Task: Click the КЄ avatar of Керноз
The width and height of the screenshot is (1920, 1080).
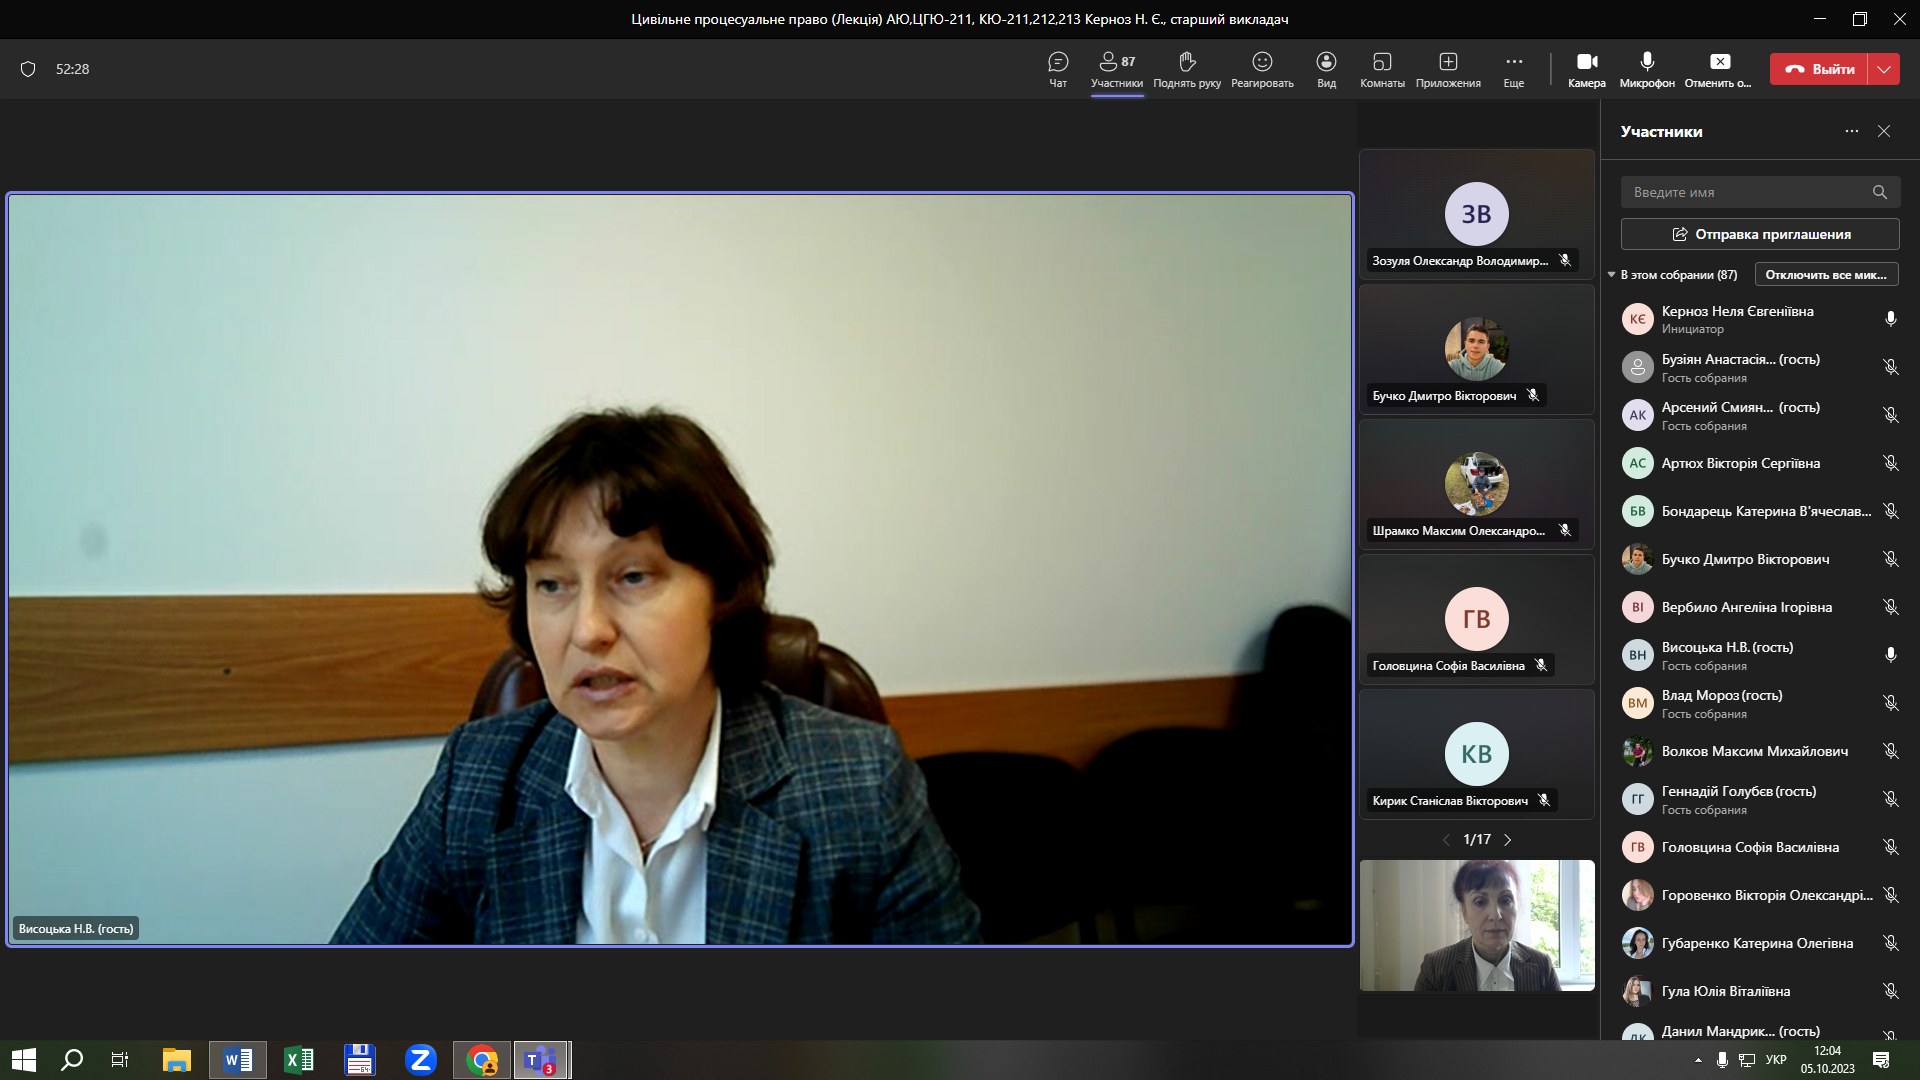Action: [x=1637, y=319]
